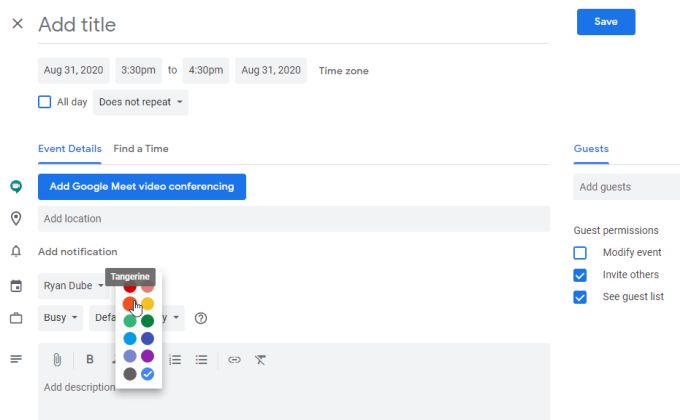Click the Add title field
The height and width of the screenshot is (420, 680).
tap(293, 25)
